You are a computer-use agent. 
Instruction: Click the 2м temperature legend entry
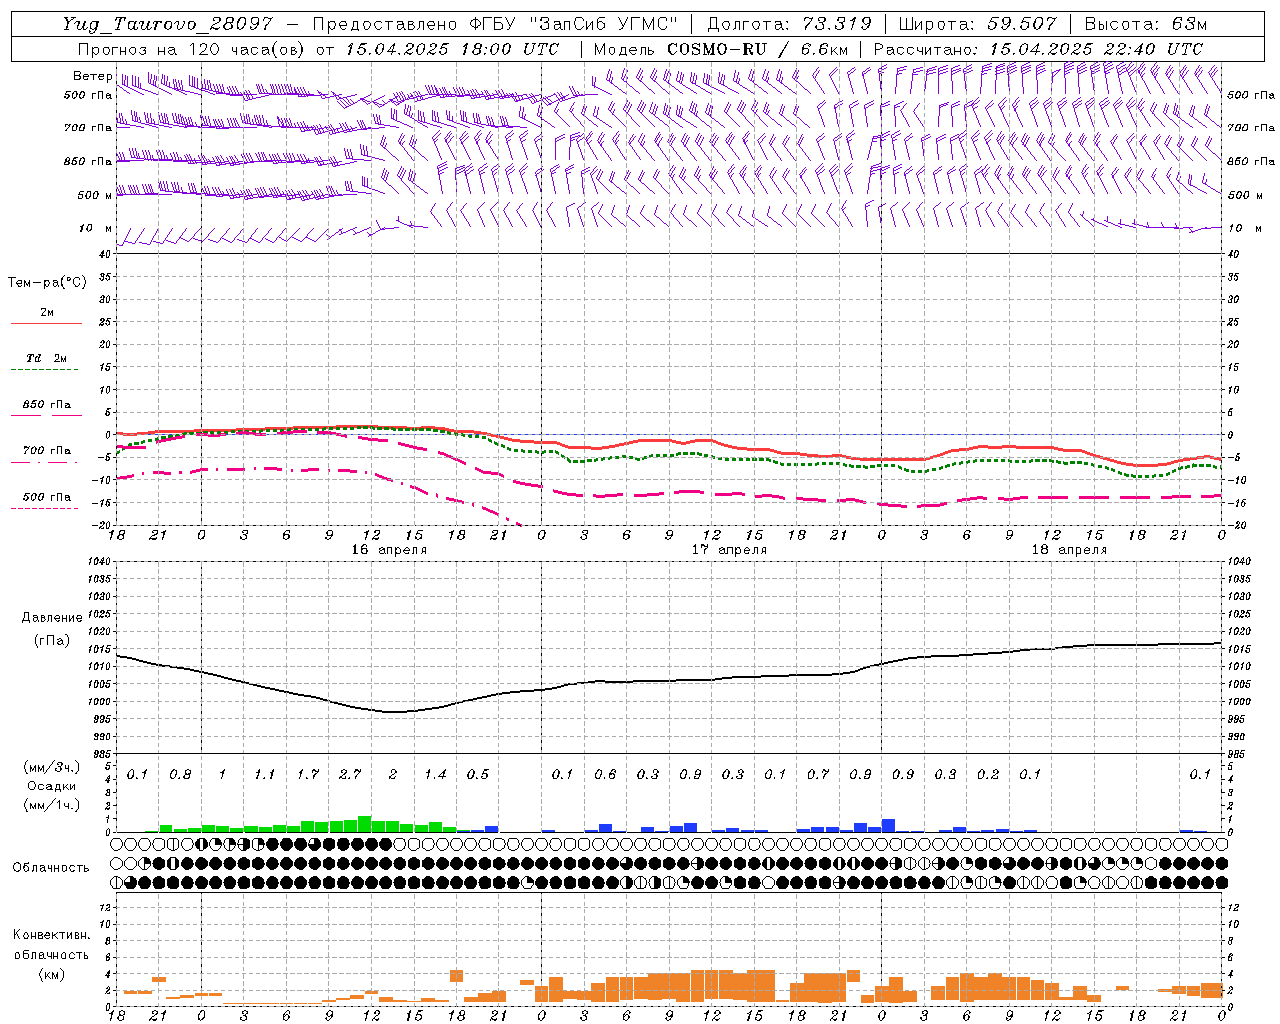coord(47,312)
